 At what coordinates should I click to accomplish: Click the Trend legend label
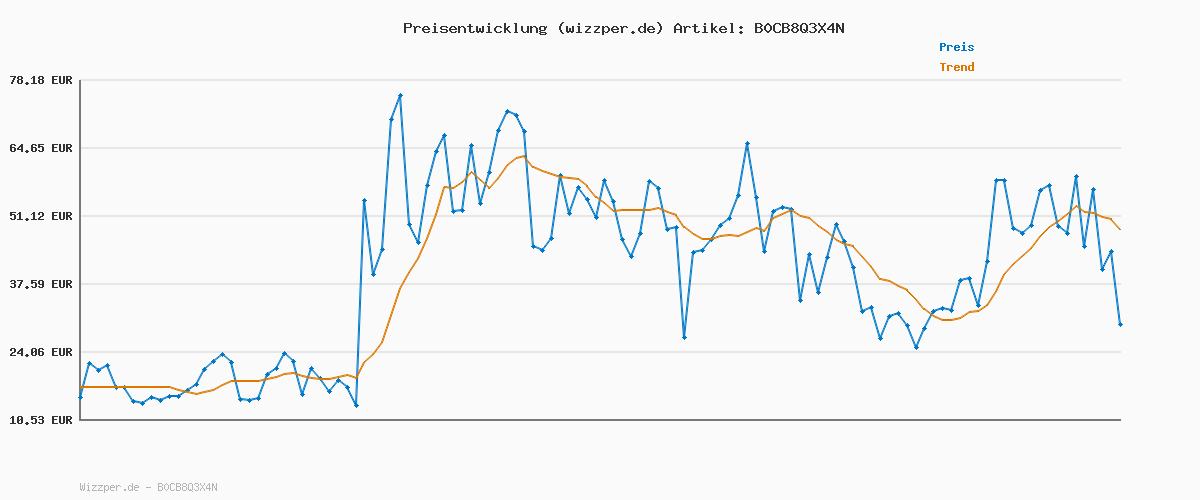[956, 67]
